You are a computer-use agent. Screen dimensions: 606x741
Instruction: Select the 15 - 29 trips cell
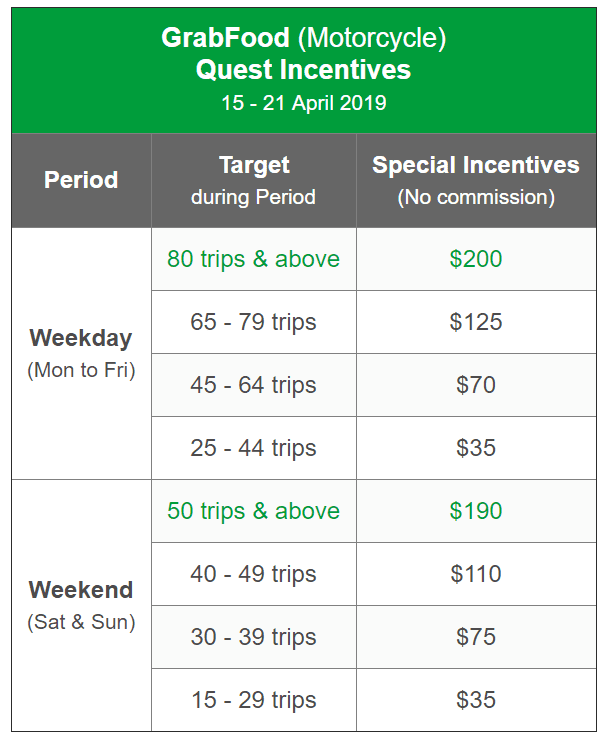coord(254,700)
